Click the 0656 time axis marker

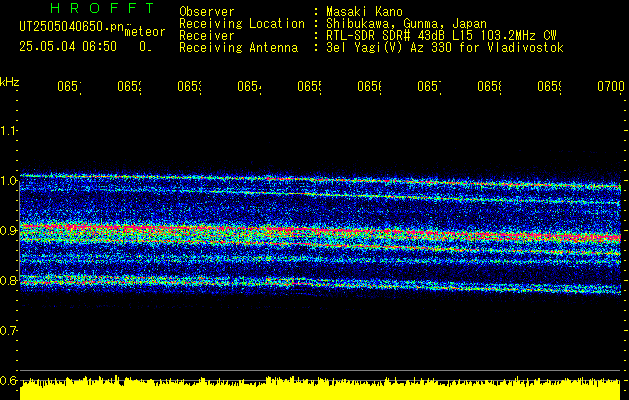coord(369,87)
